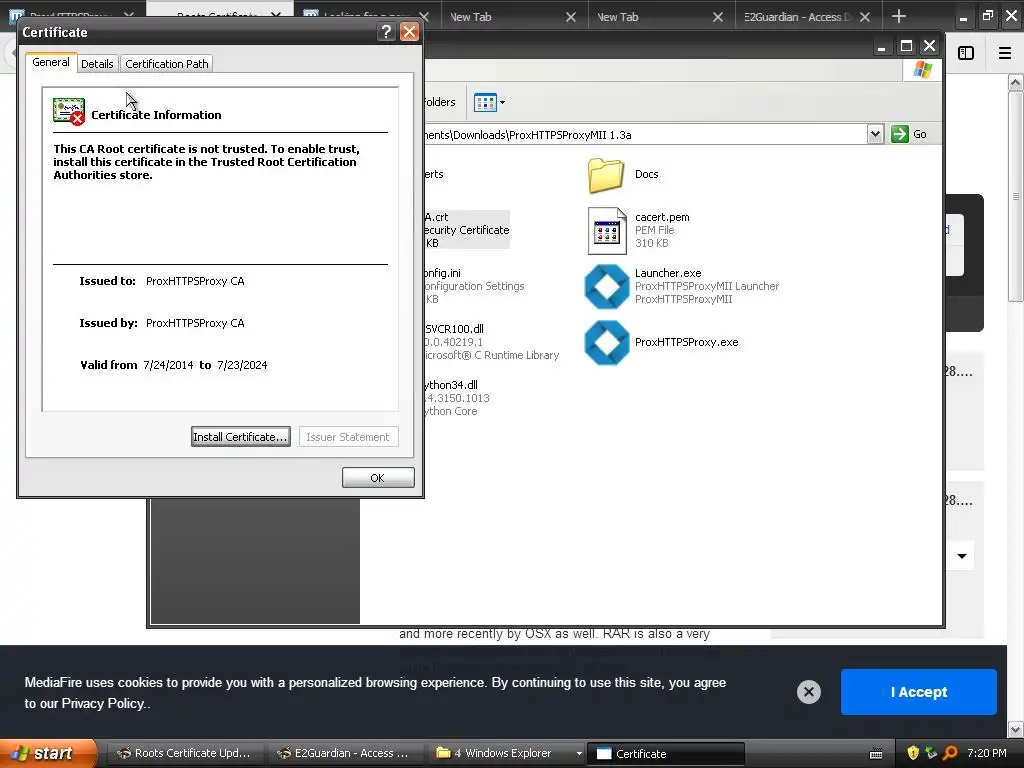Select the python34.dll file entry

tap(457, 398)
